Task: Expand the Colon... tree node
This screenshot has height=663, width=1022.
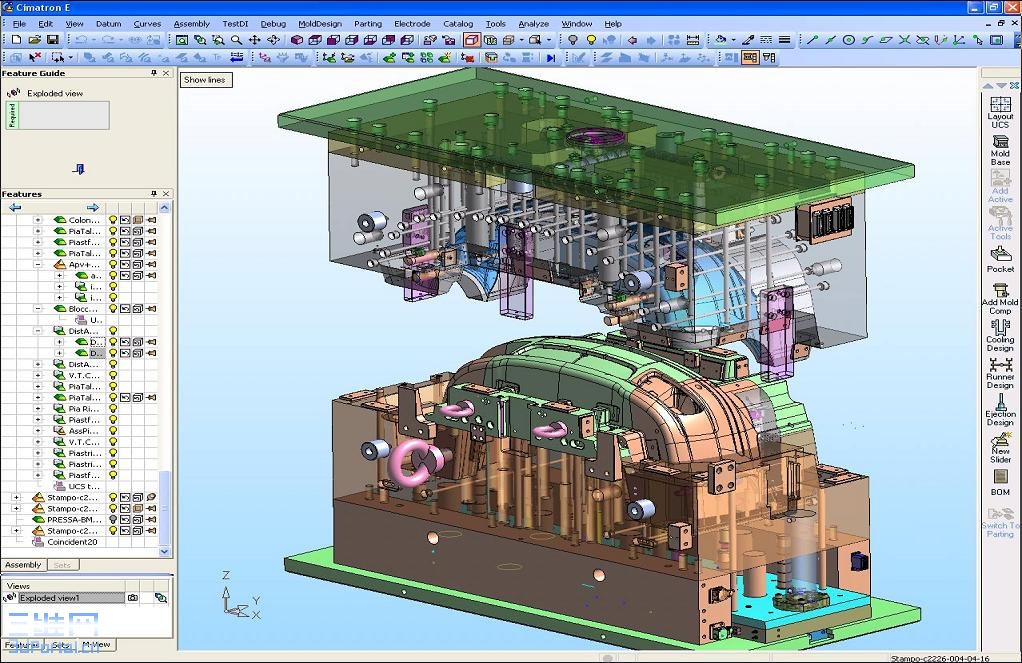Action: pyautogui.click(x=38, y=220)
